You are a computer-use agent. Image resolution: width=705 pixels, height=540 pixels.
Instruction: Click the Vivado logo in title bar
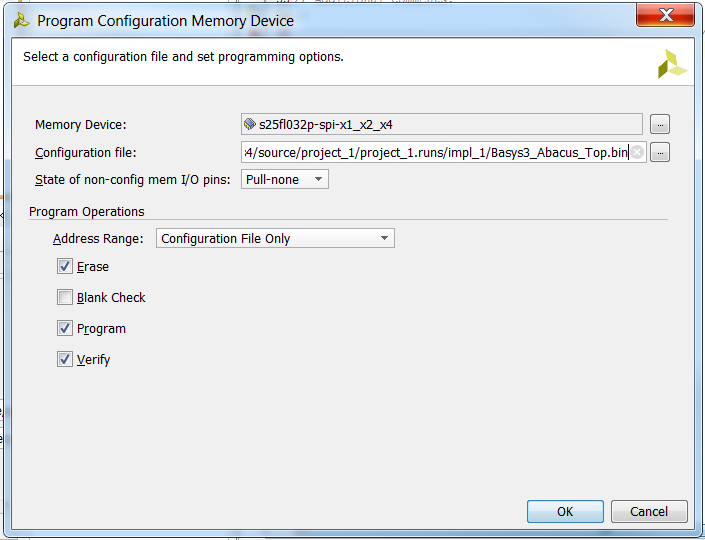[21, 21]
